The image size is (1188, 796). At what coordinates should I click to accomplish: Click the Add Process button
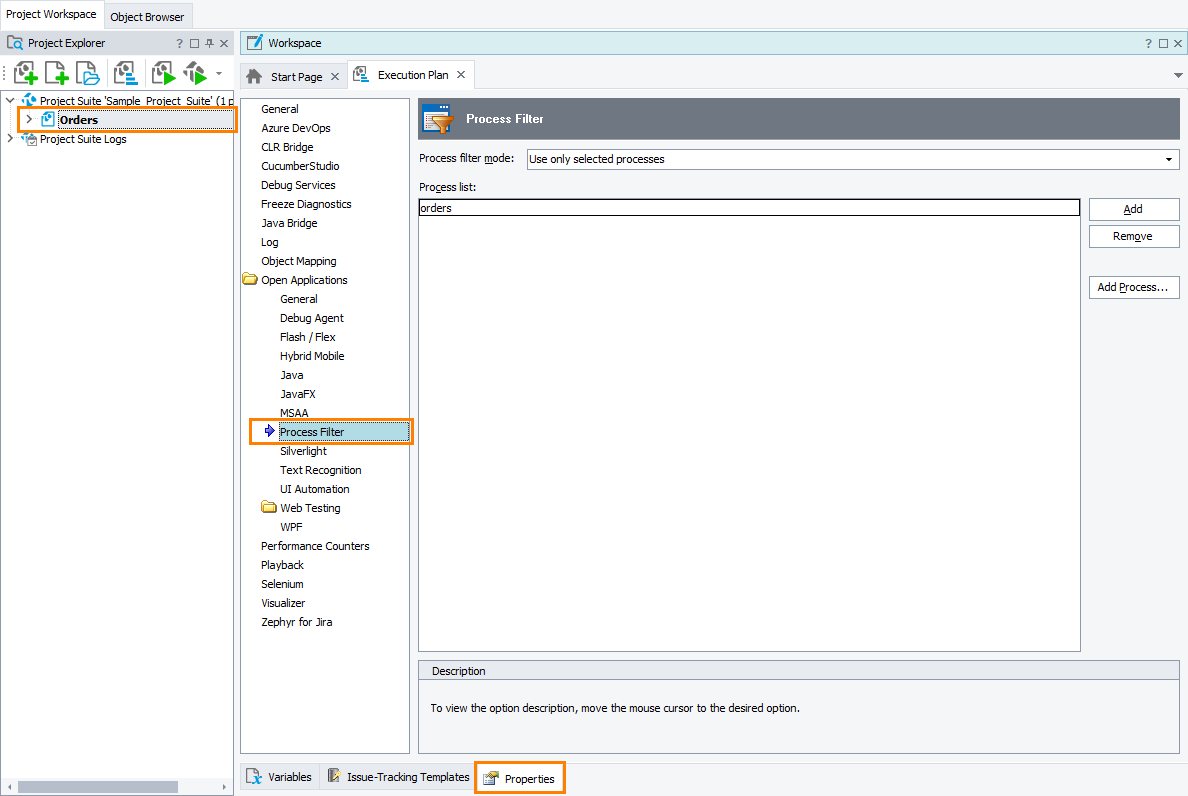click(1133, 287)
